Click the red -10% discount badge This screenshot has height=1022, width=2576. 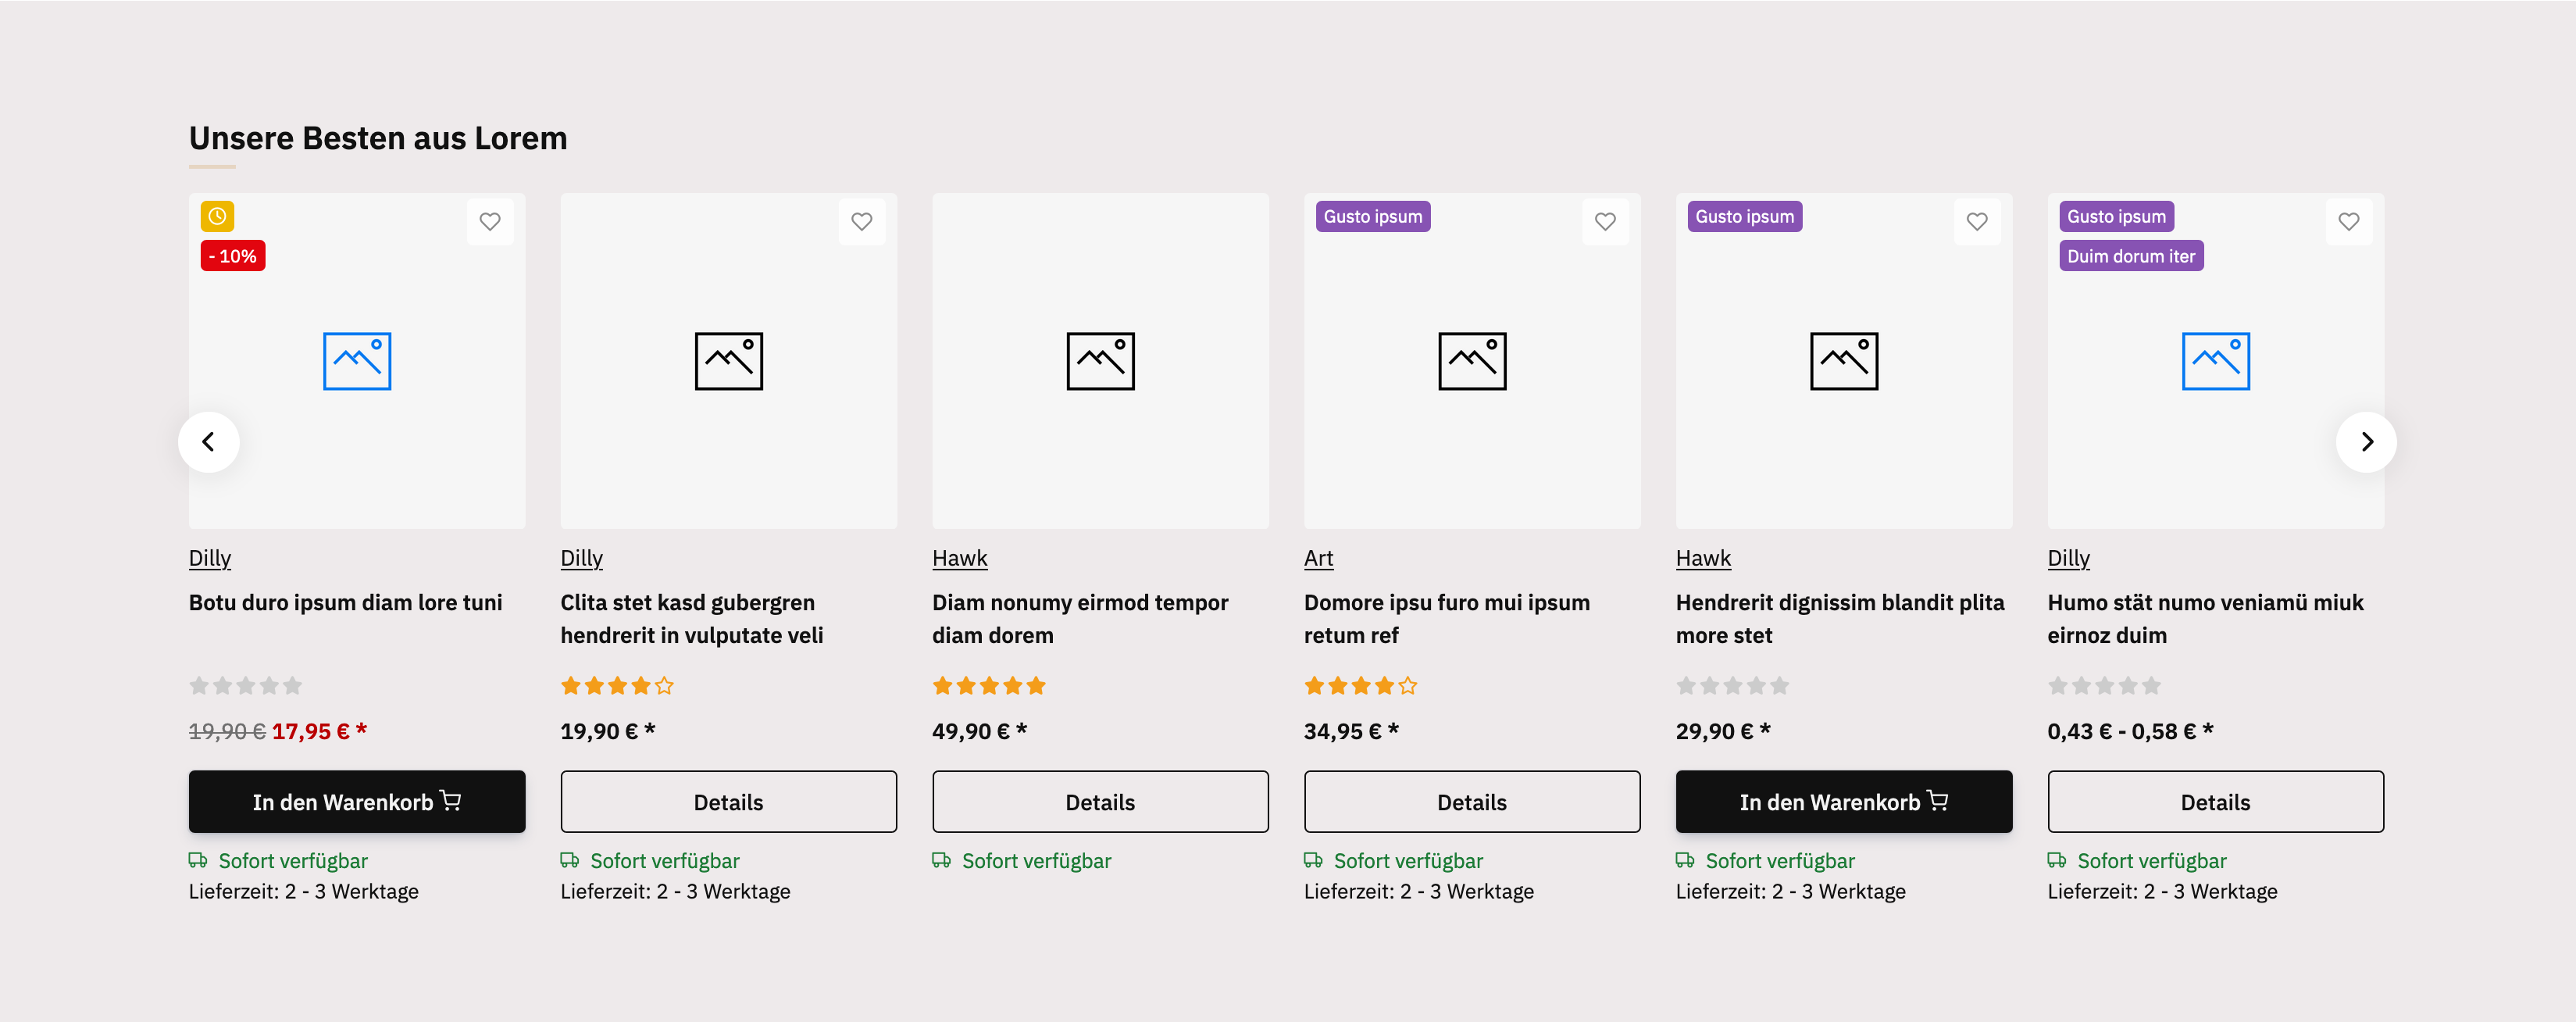point(232,256)
